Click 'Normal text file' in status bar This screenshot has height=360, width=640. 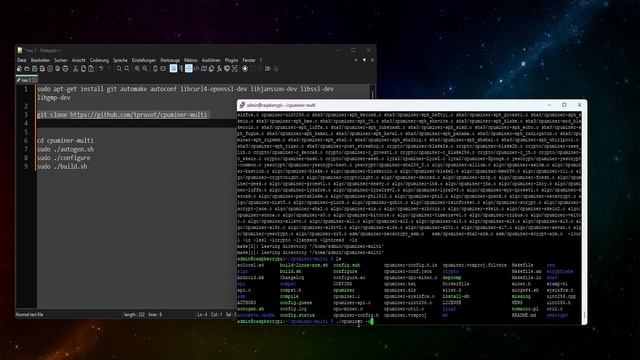pyautogui.click(x=29, y=315)
